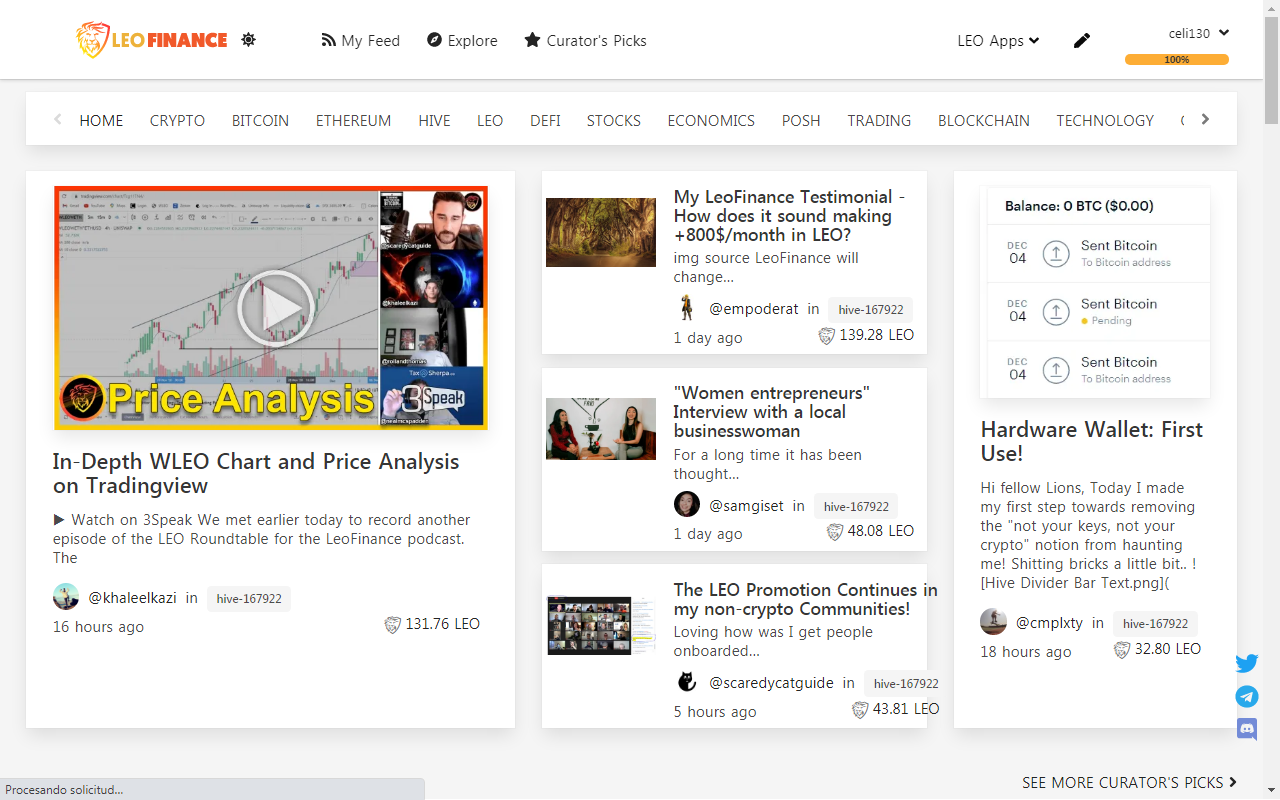Viewport: 1280px width, 800px height.
Task: Click the hive-167922 tag on samgiset's post
Action: coord(856,507)
